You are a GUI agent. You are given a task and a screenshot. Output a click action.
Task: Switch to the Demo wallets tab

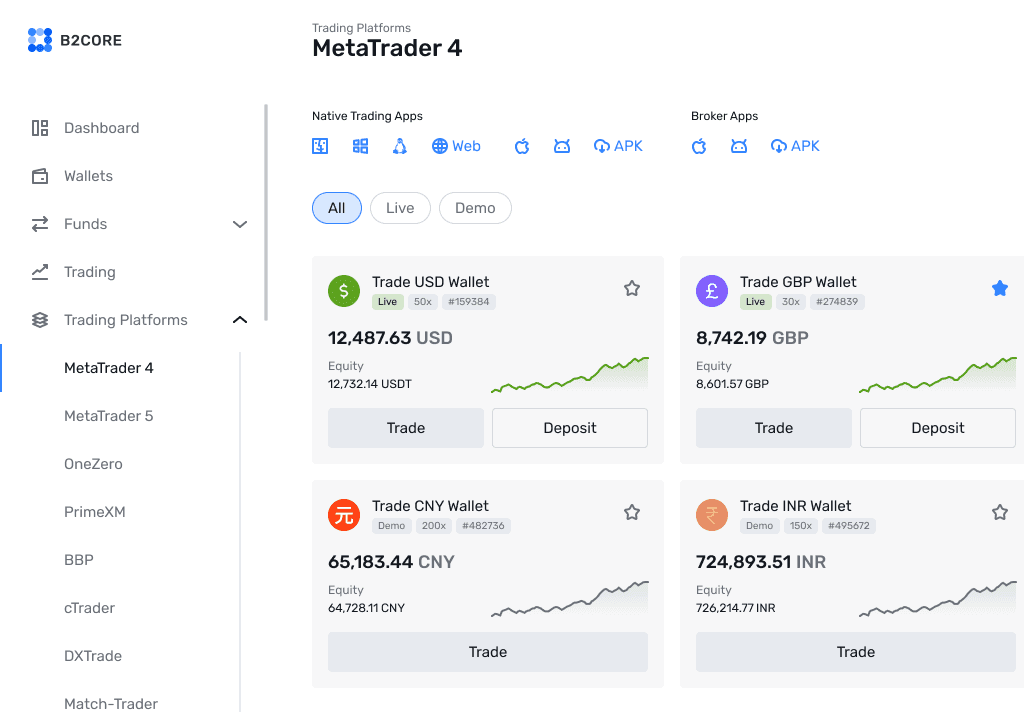click(475, 207)
